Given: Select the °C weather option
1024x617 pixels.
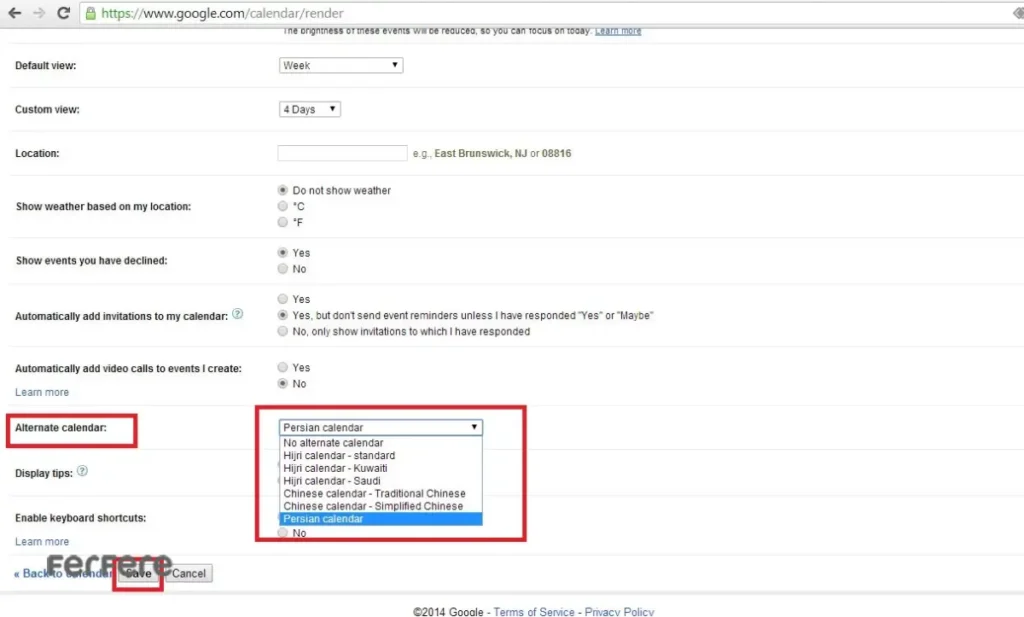Looking at the screenshot, I should click(x=283, y=206).
